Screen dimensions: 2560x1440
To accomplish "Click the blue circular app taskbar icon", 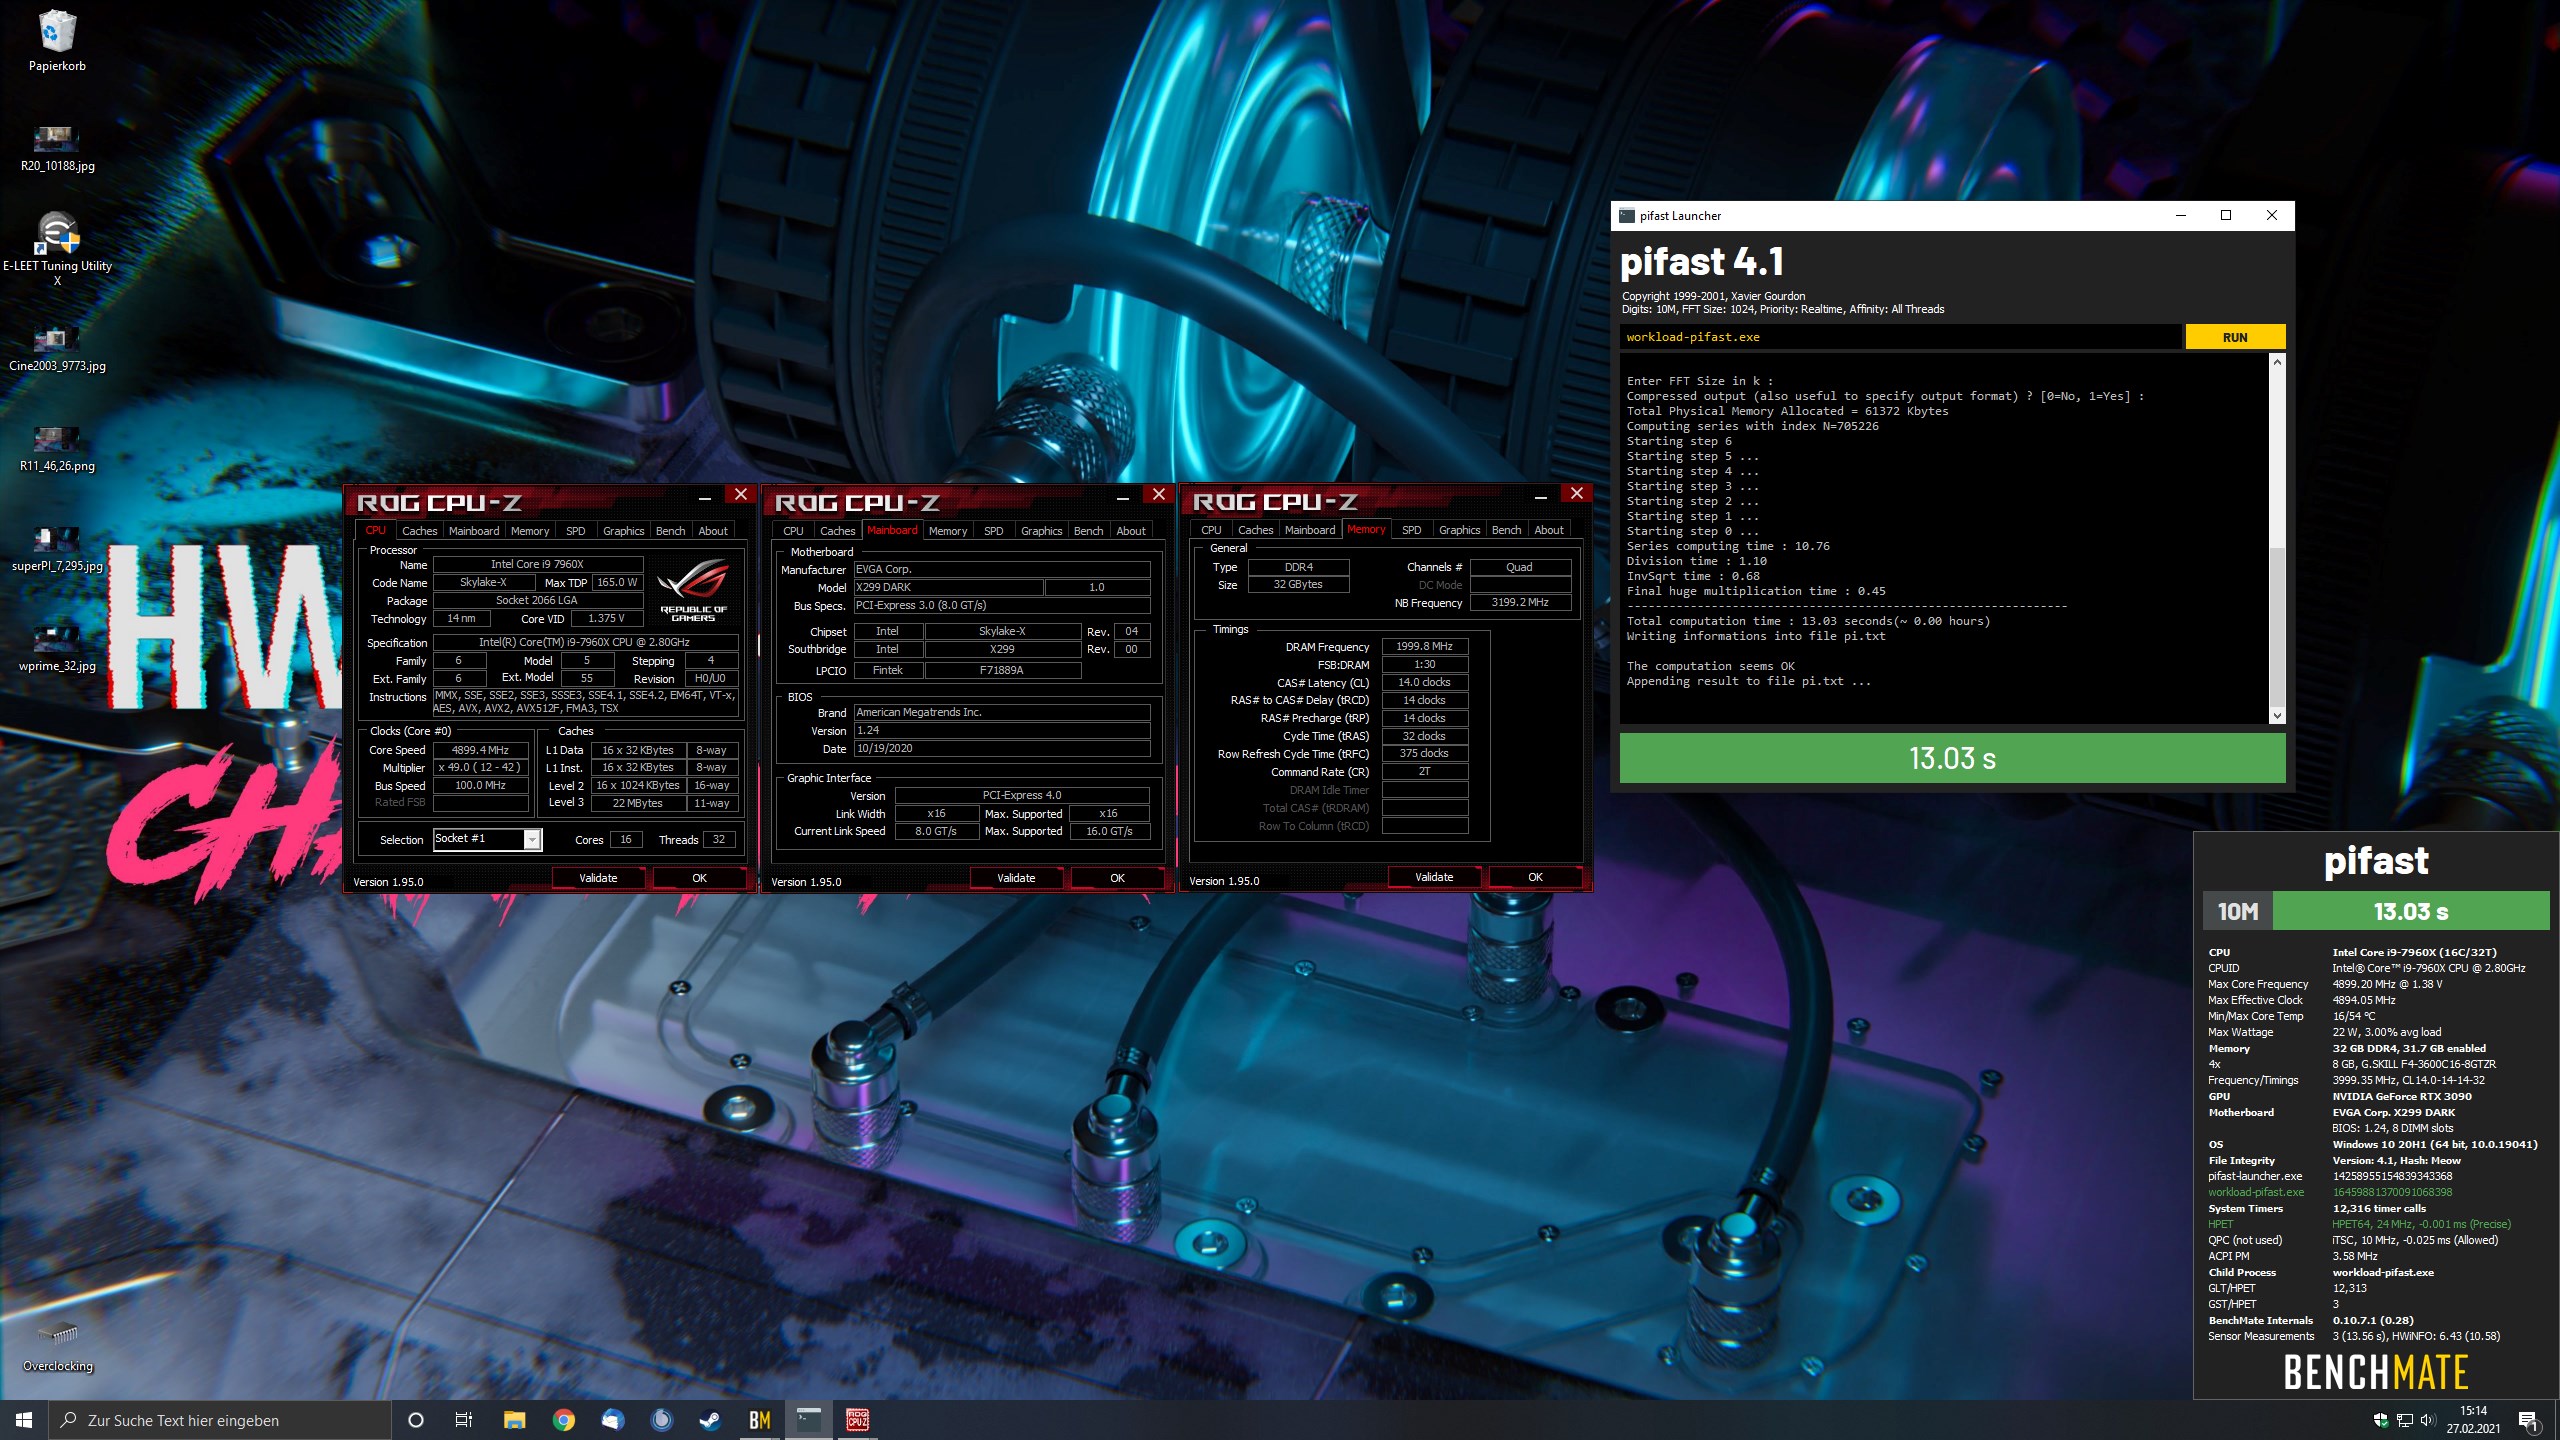I will 661,1420.
